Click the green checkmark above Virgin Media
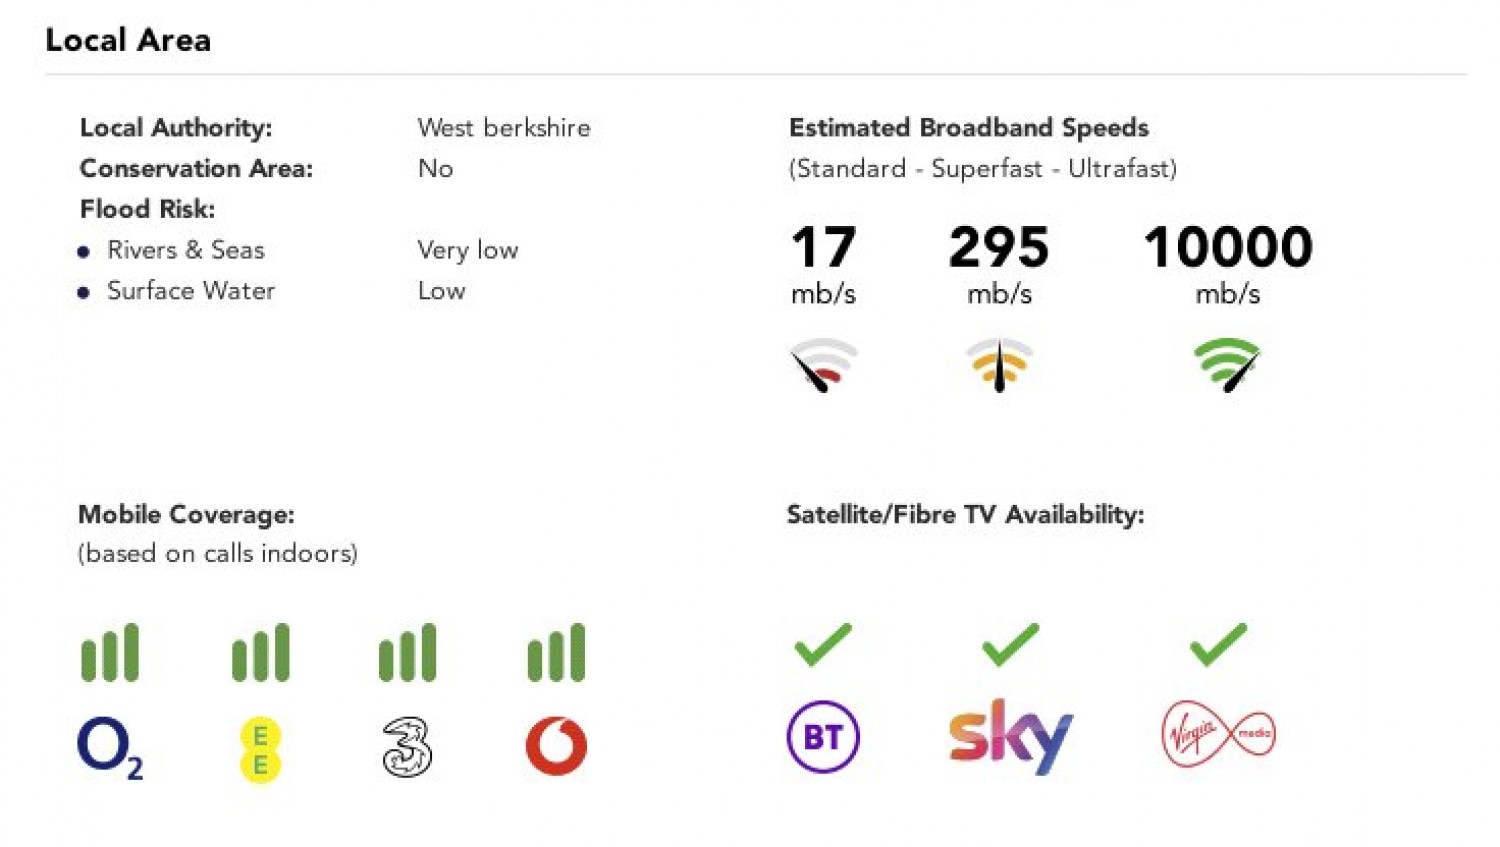 click(1218, 645)
